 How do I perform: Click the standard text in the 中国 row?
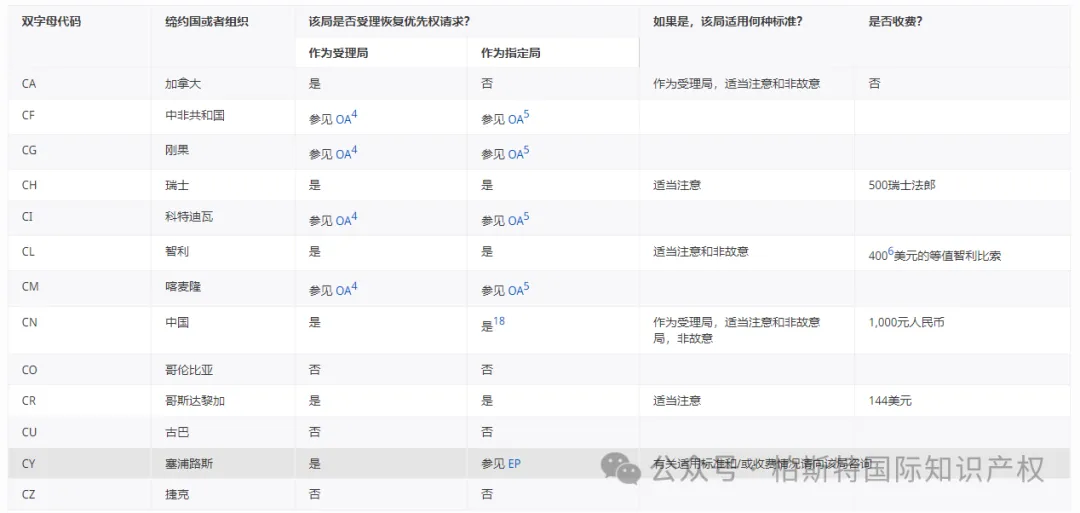click(736, 330)
